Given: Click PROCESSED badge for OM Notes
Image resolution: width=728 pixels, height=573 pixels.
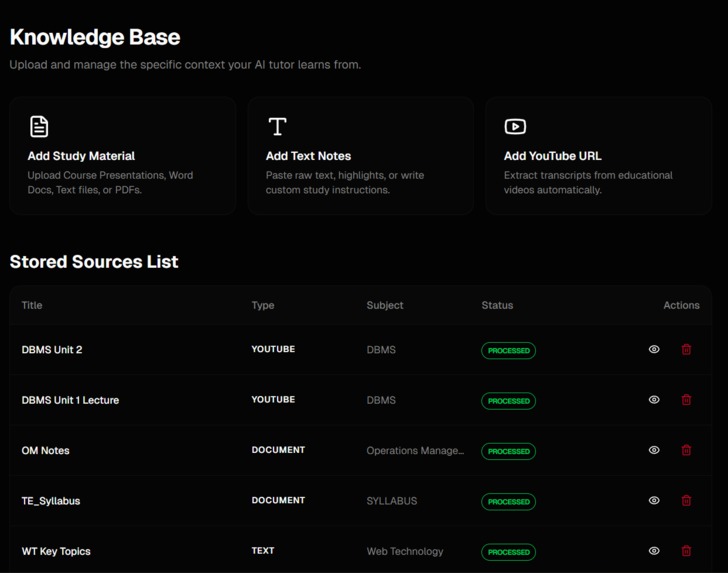Looking at the screenshot, I should (508, 451).
